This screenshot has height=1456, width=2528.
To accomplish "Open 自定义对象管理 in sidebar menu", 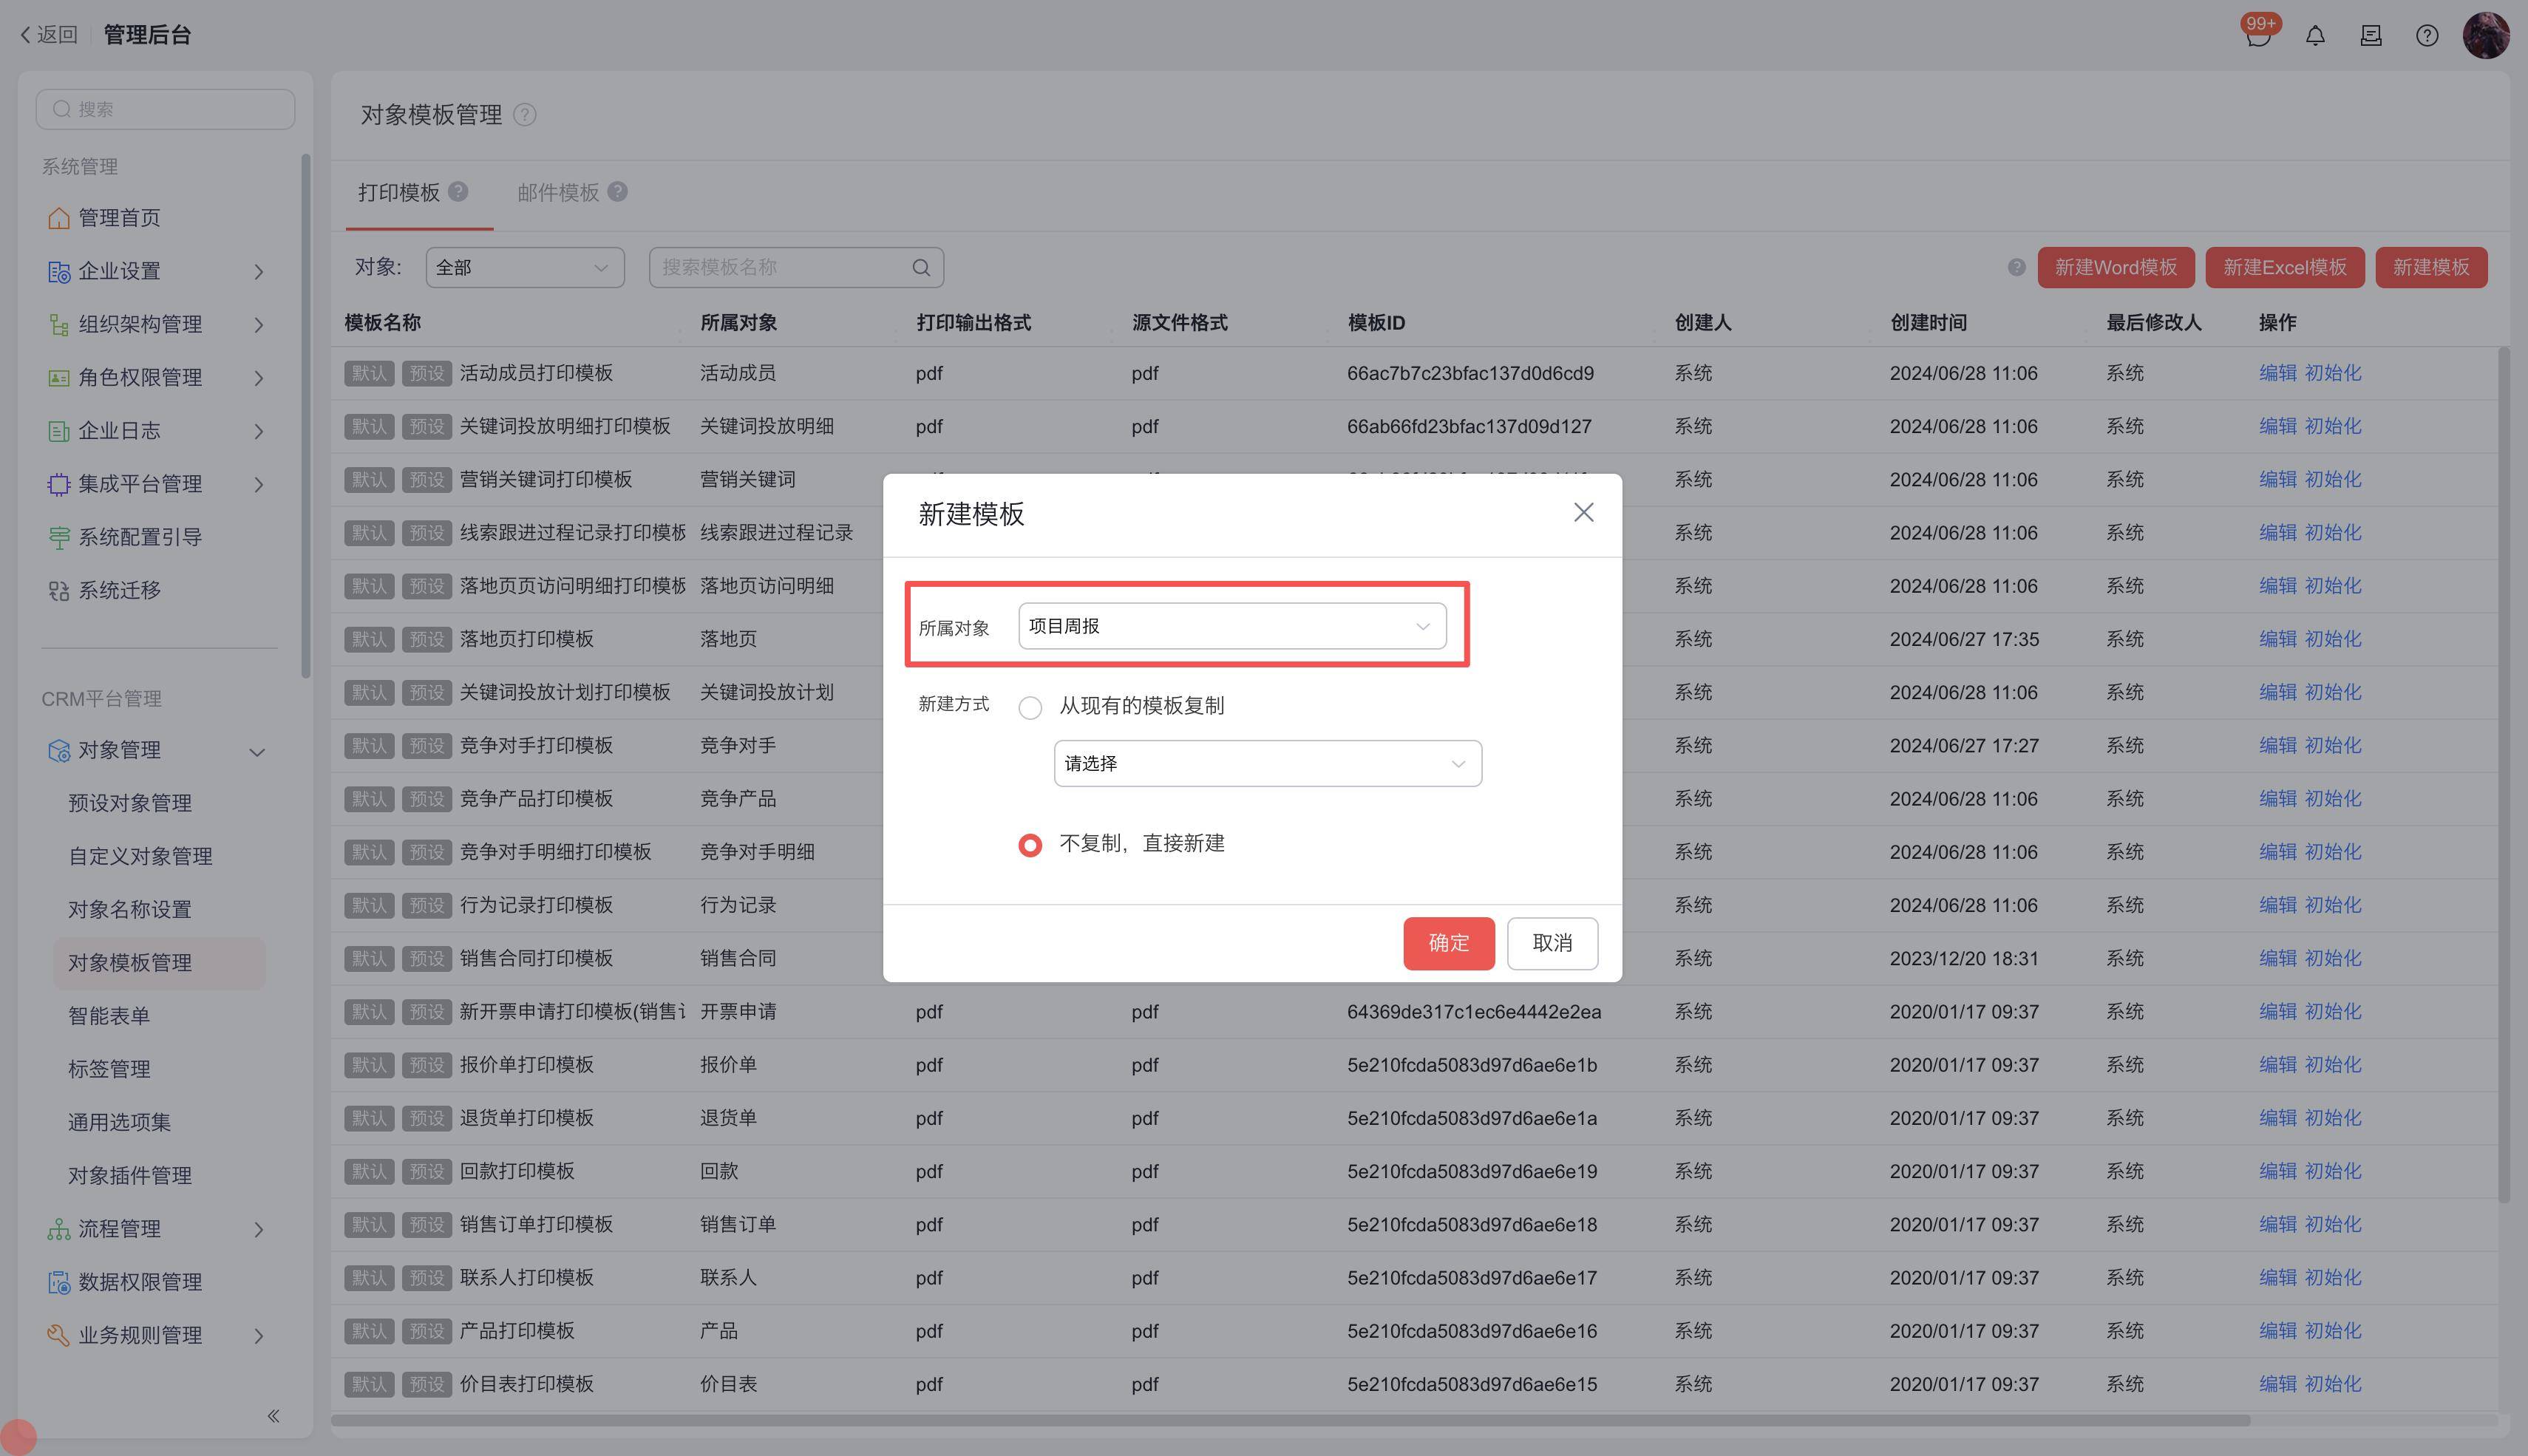I will pos(140,856).
